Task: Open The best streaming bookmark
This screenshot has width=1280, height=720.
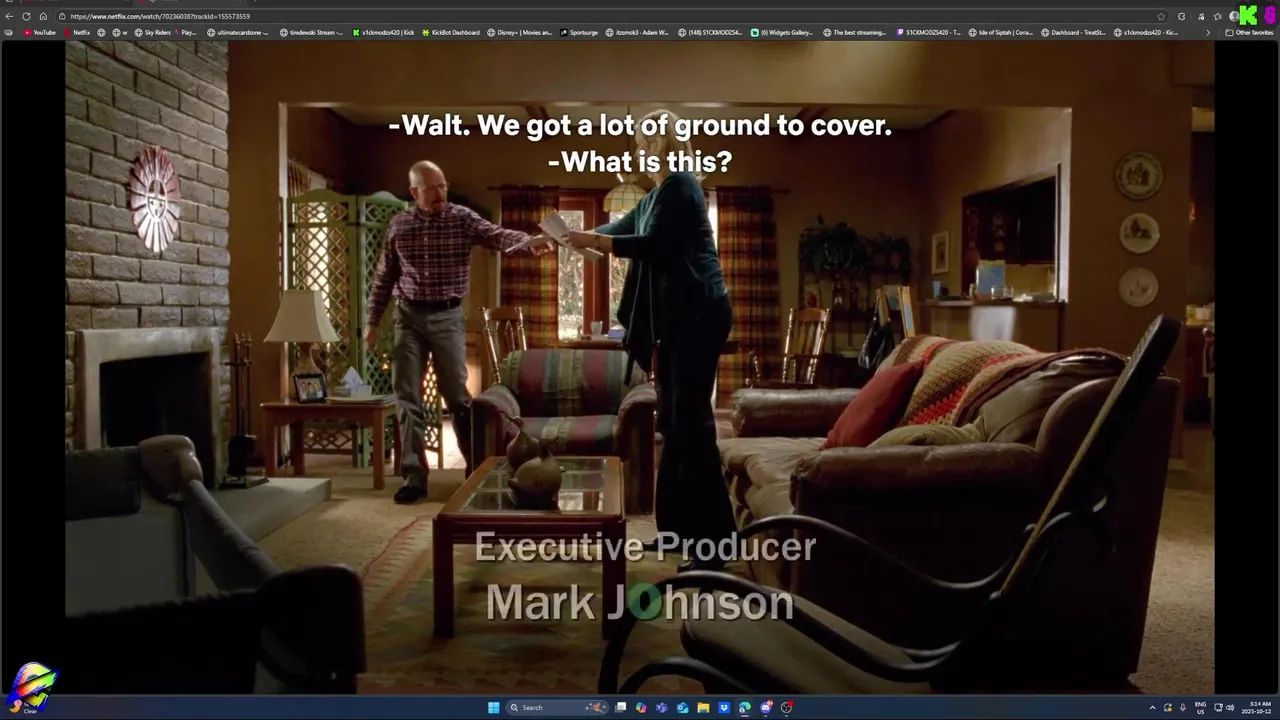Action: (x=855, y=32)
